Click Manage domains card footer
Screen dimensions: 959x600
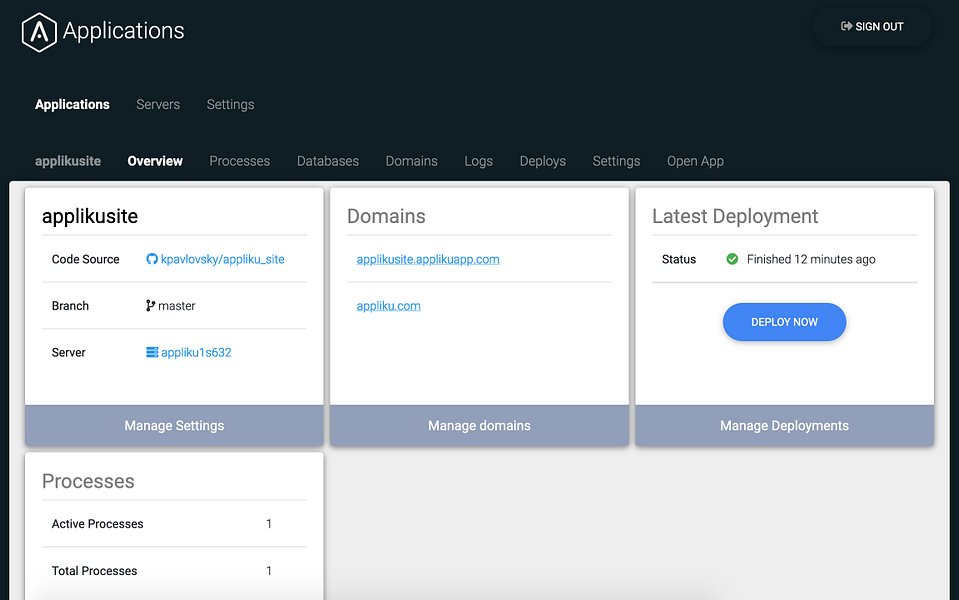[x=479, y=425]
